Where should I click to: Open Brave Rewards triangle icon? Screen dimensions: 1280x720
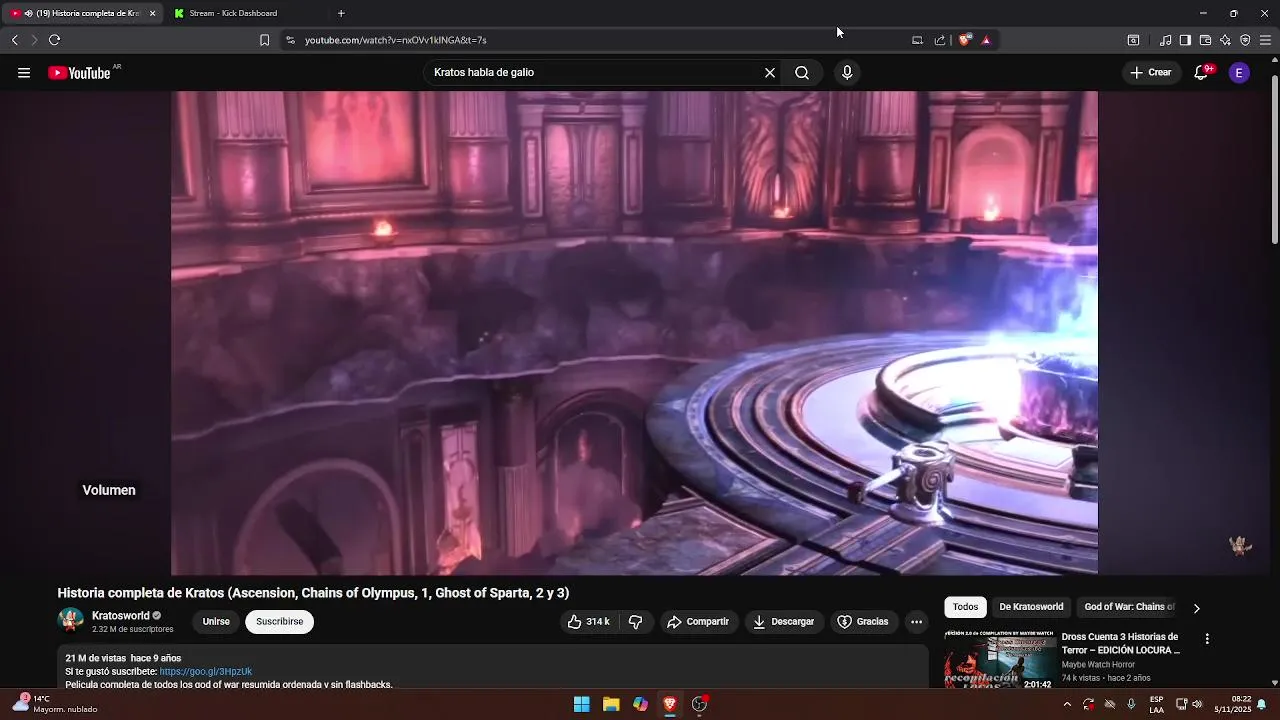coord(986,40)
